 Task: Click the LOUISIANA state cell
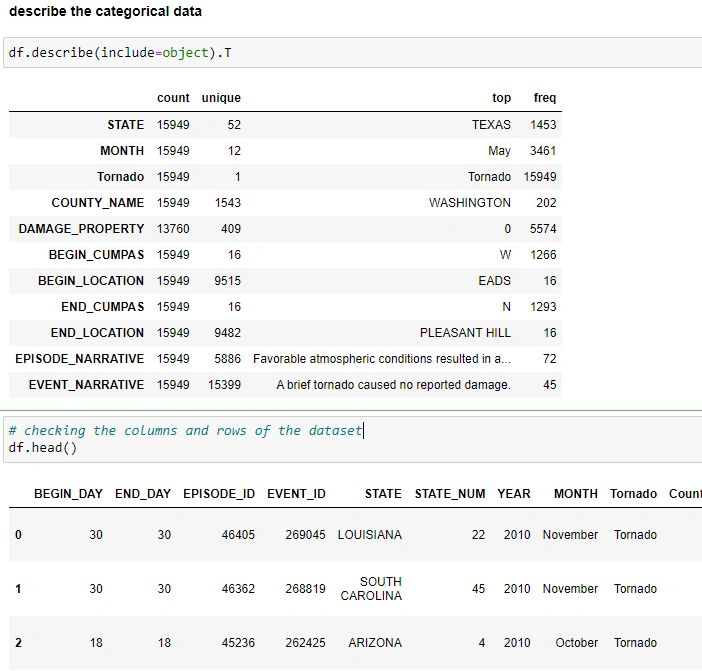[370, 535]
